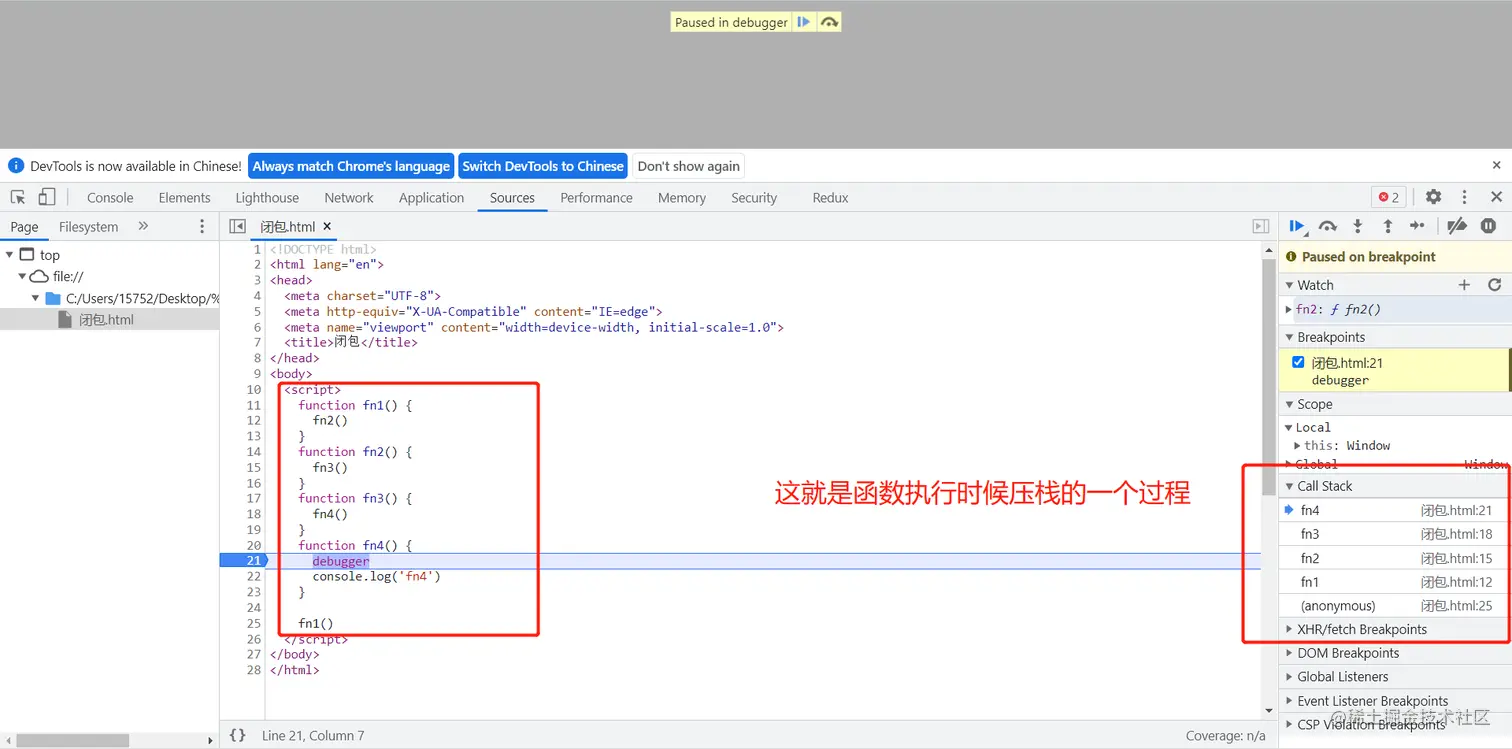Collapse the C:/Users/15752/Desktop folder node
Screen dimensions: 1512x749
point(35,298)
